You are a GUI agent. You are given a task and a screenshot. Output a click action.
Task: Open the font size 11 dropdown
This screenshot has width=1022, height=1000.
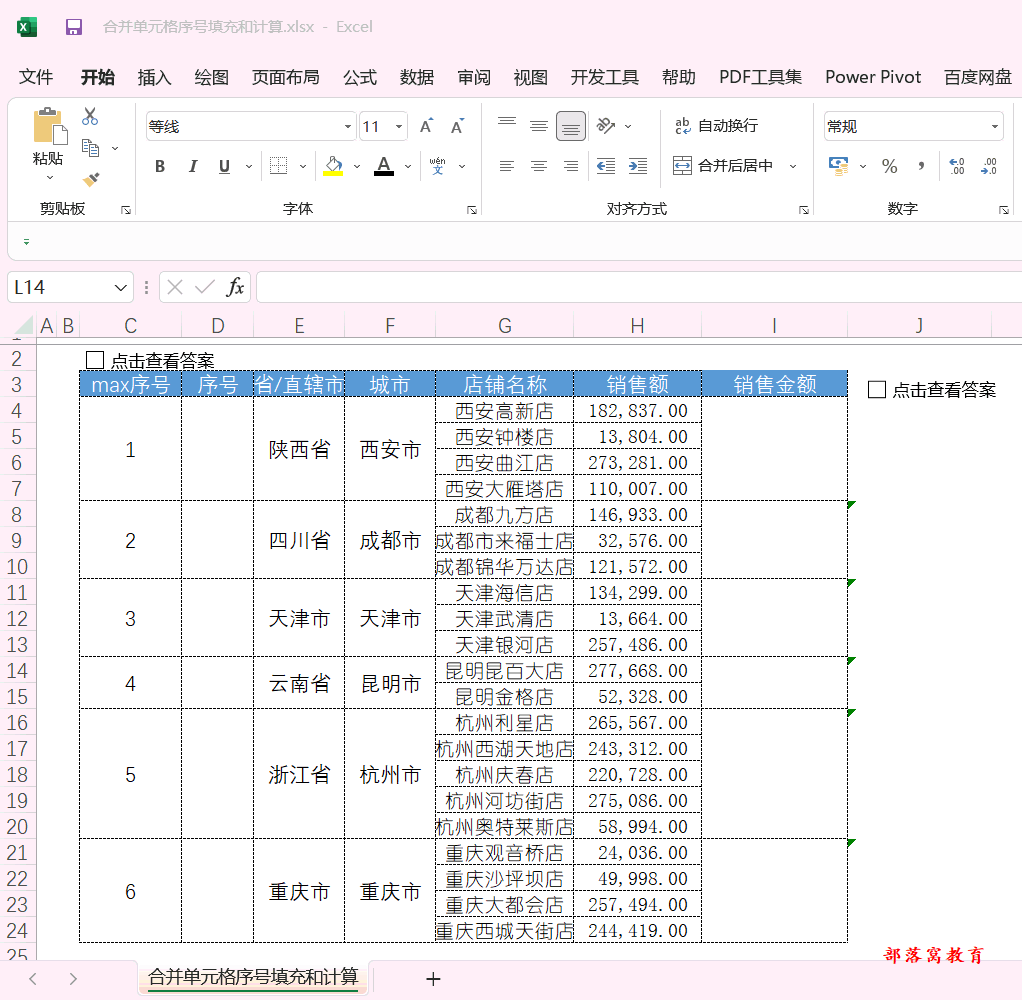click(399, 126)
